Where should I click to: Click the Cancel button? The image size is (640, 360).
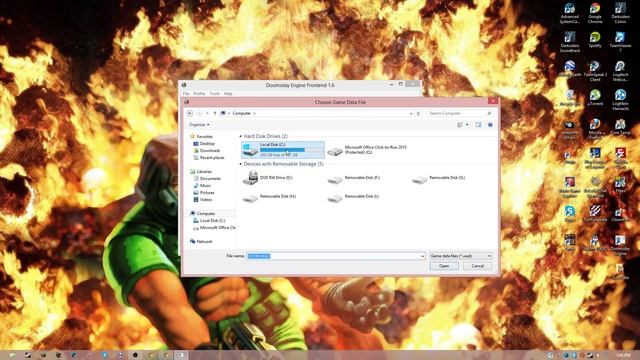(x=478, y=266)
